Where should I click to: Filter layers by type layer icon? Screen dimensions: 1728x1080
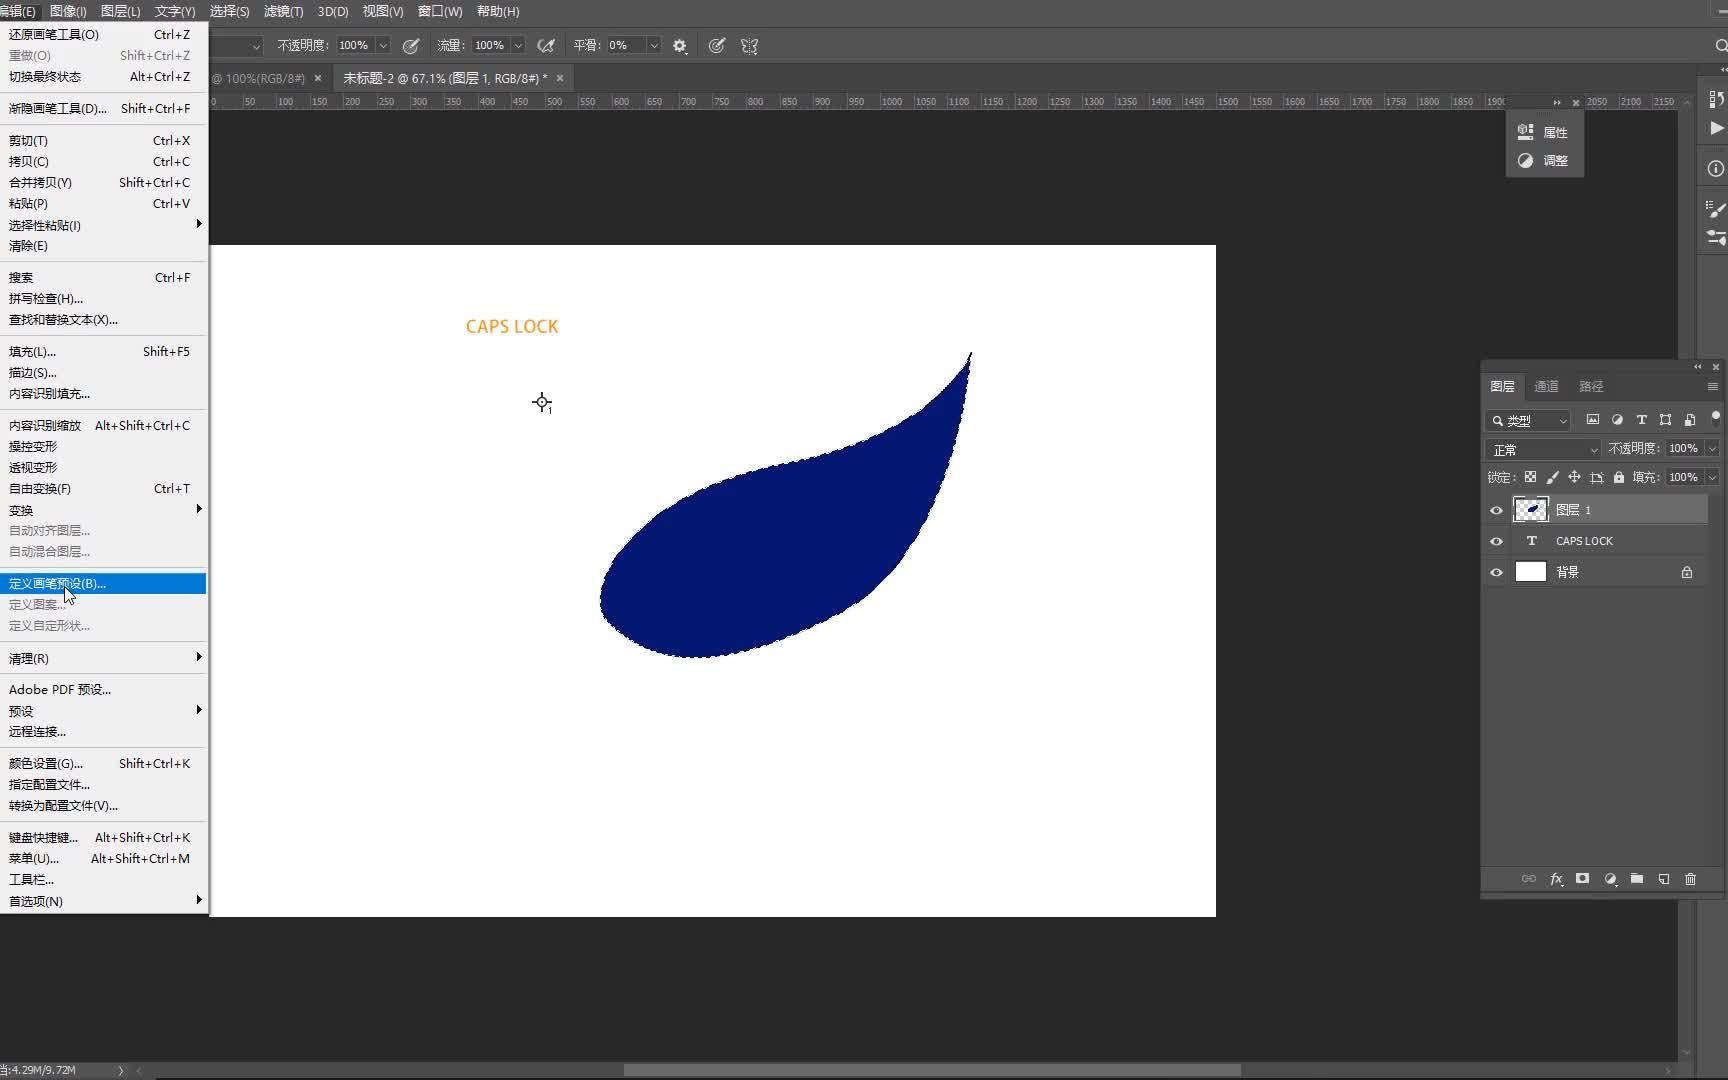(1641, 420)
